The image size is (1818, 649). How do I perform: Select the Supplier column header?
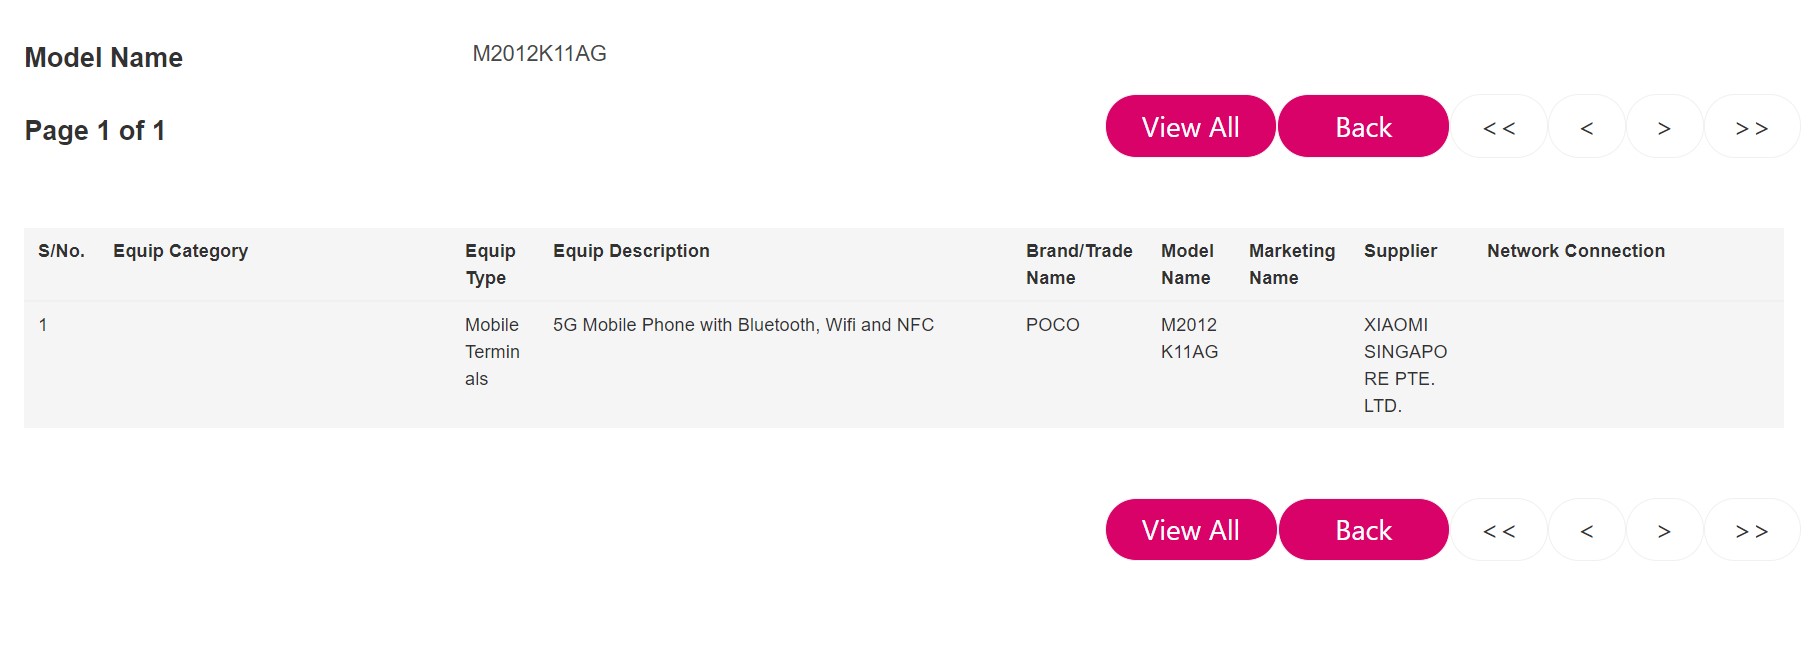pyautogui.click(x=1400, y=251)
